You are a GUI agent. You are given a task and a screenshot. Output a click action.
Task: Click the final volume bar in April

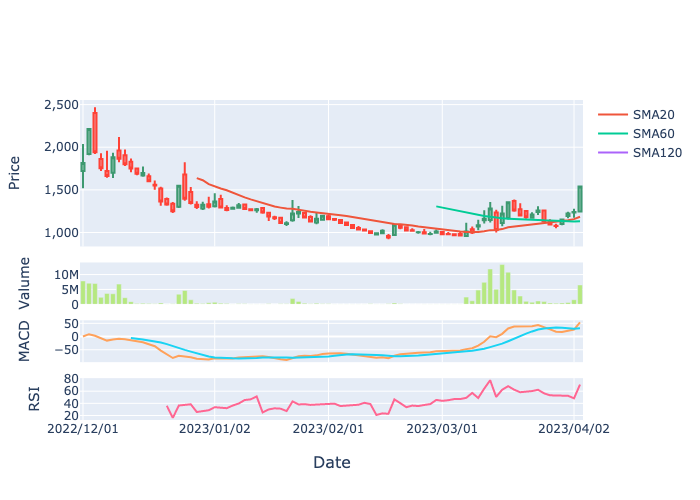(580, 295)
